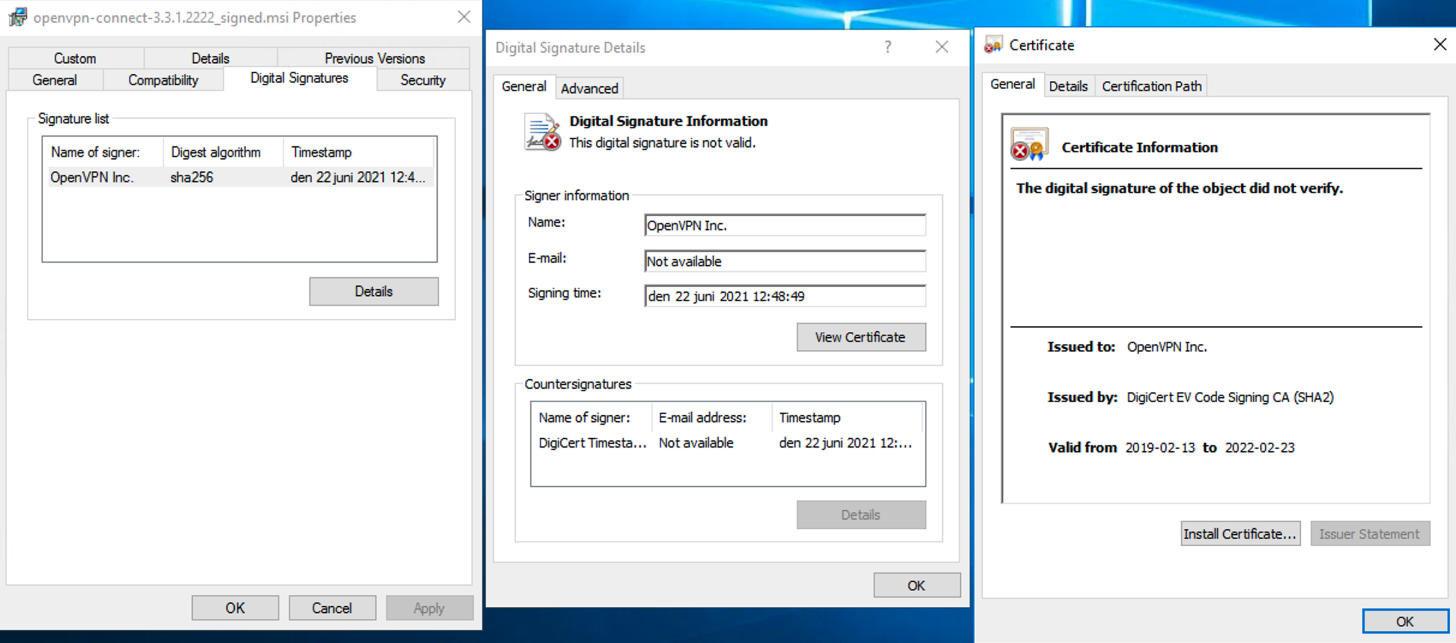
Task: Close the Properties window
Action: (464, 17)
